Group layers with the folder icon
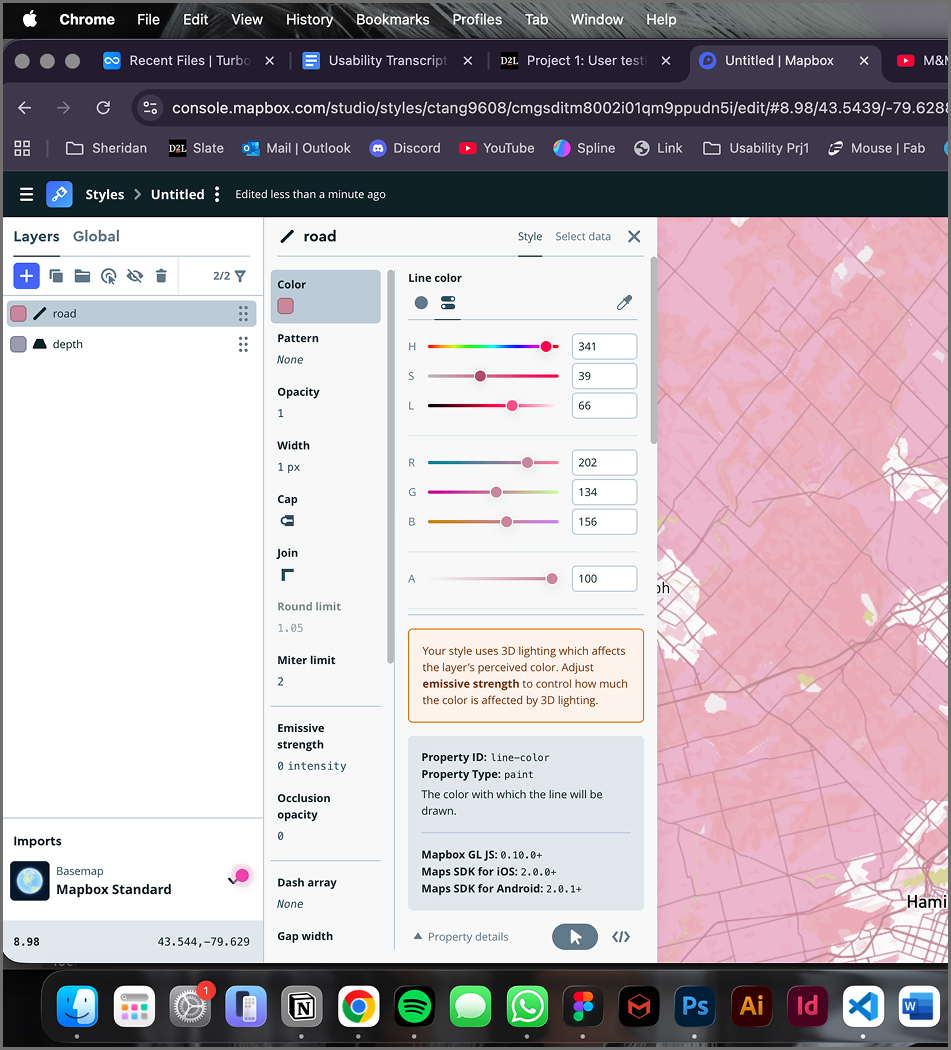 (82, 276)
